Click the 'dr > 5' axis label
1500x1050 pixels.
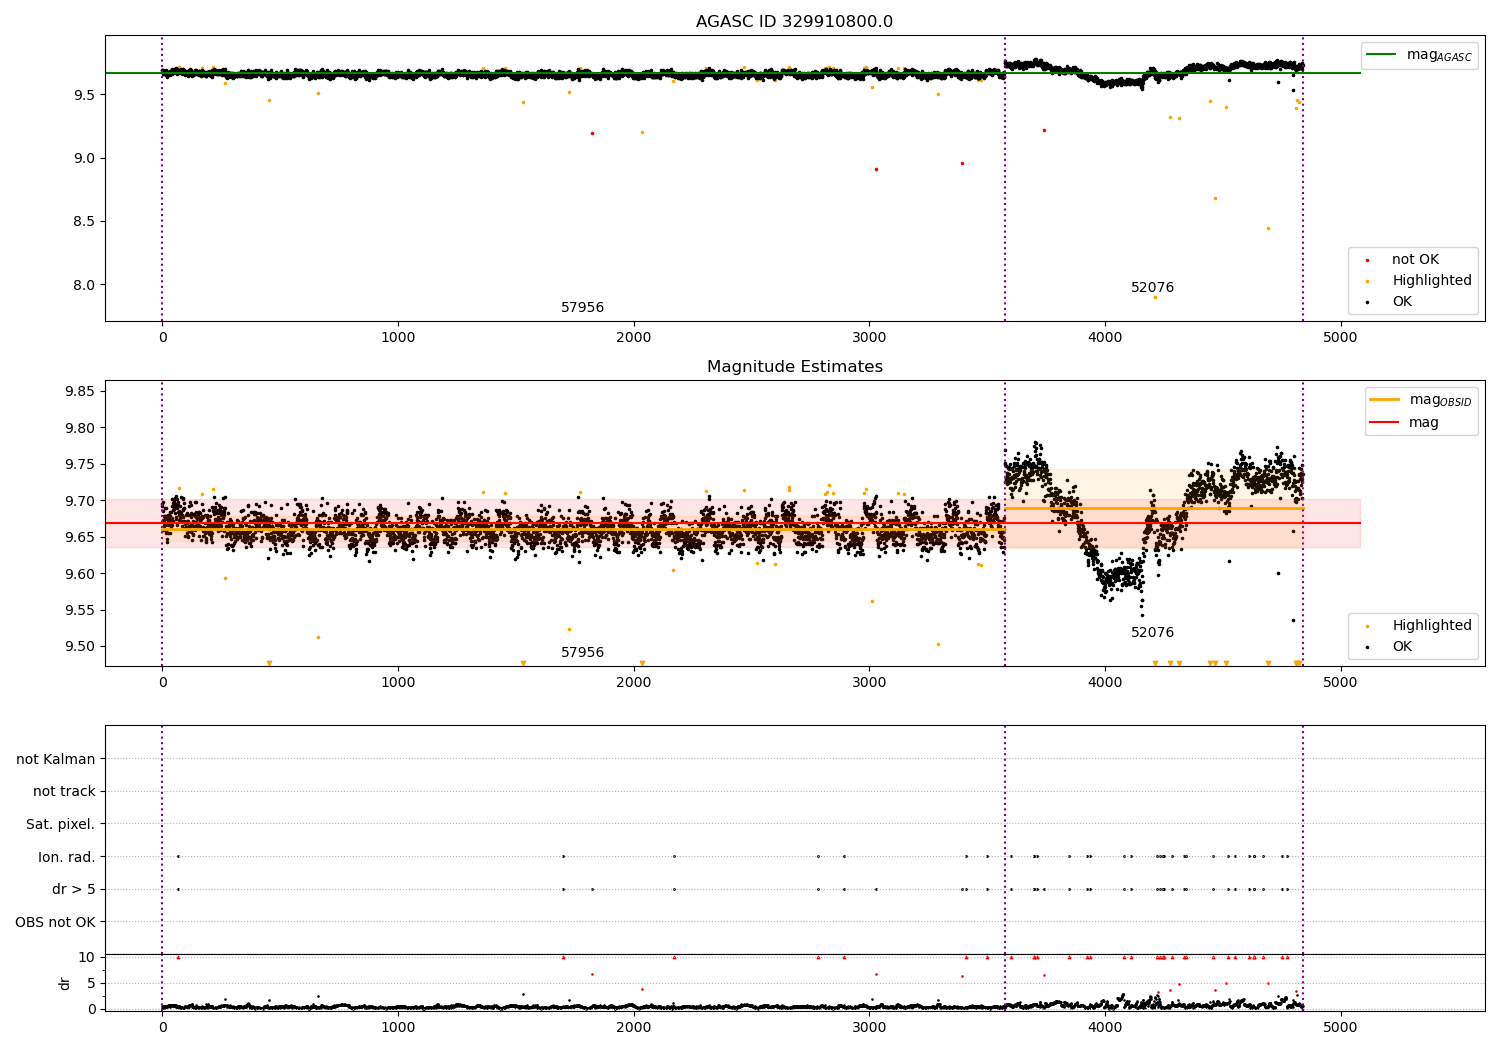point(74,890)
